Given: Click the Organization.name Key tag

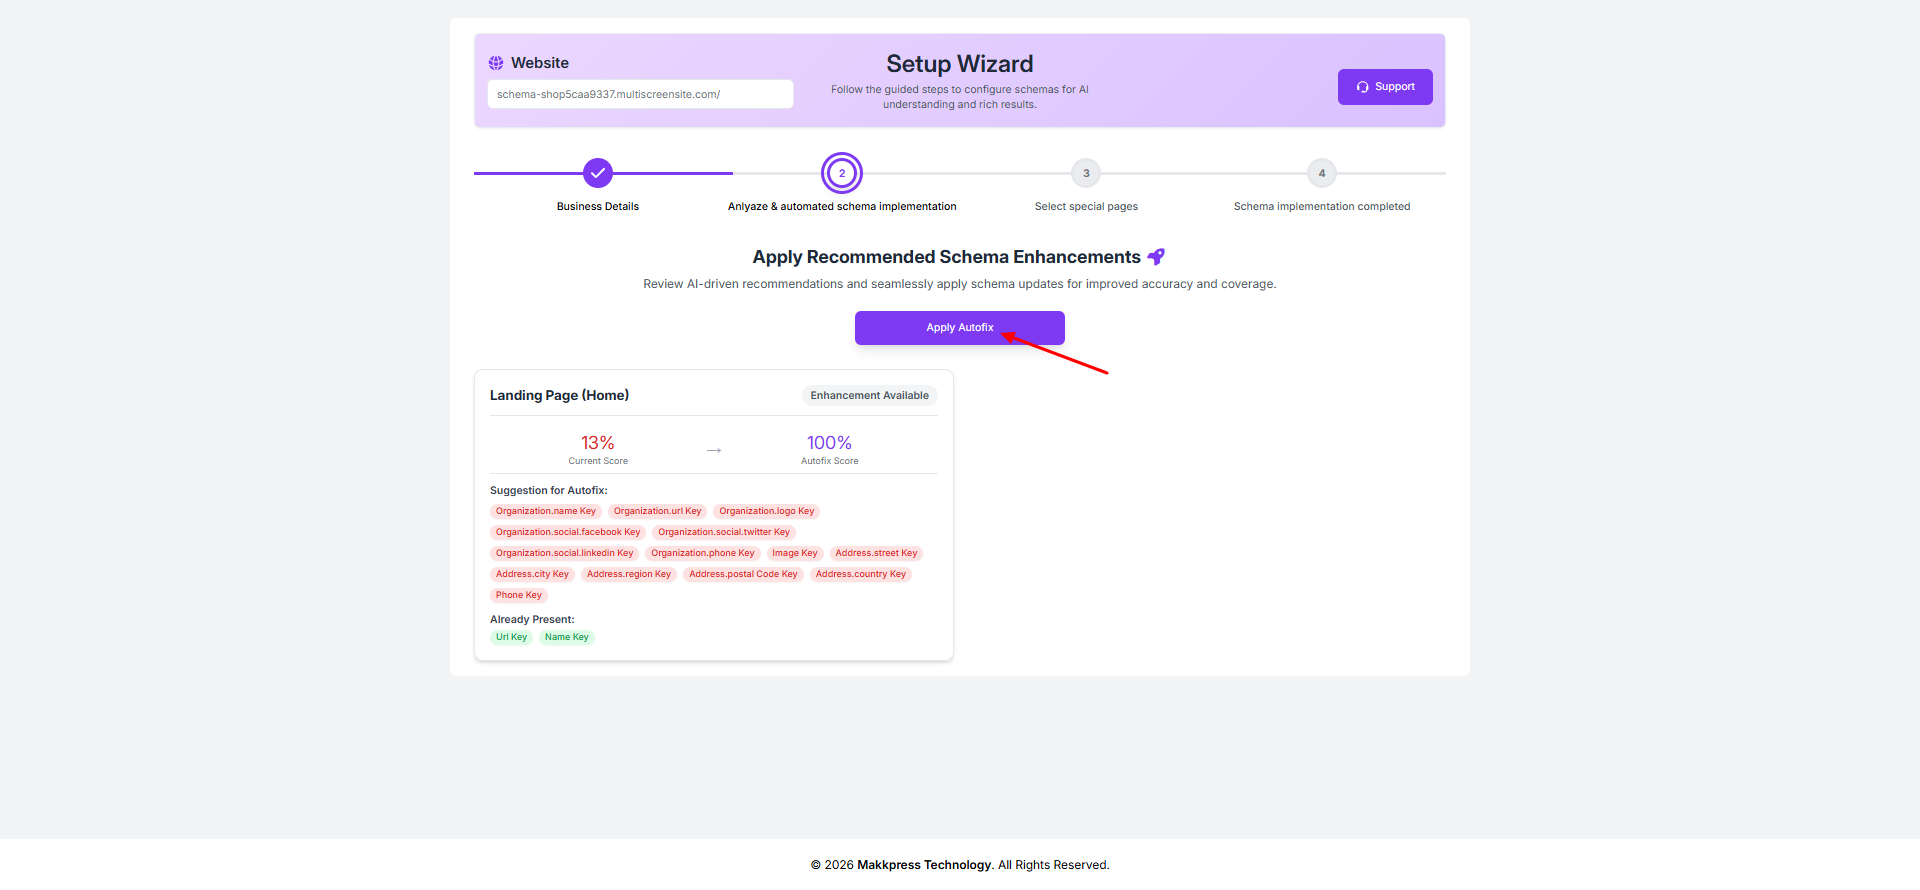Looking at the screenshot, I should coord(545,511).
